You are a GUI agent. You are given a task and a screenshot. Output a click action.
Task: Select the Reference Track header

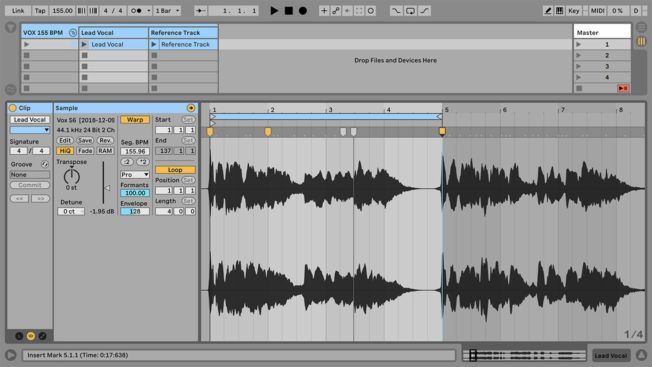[183, 32]
